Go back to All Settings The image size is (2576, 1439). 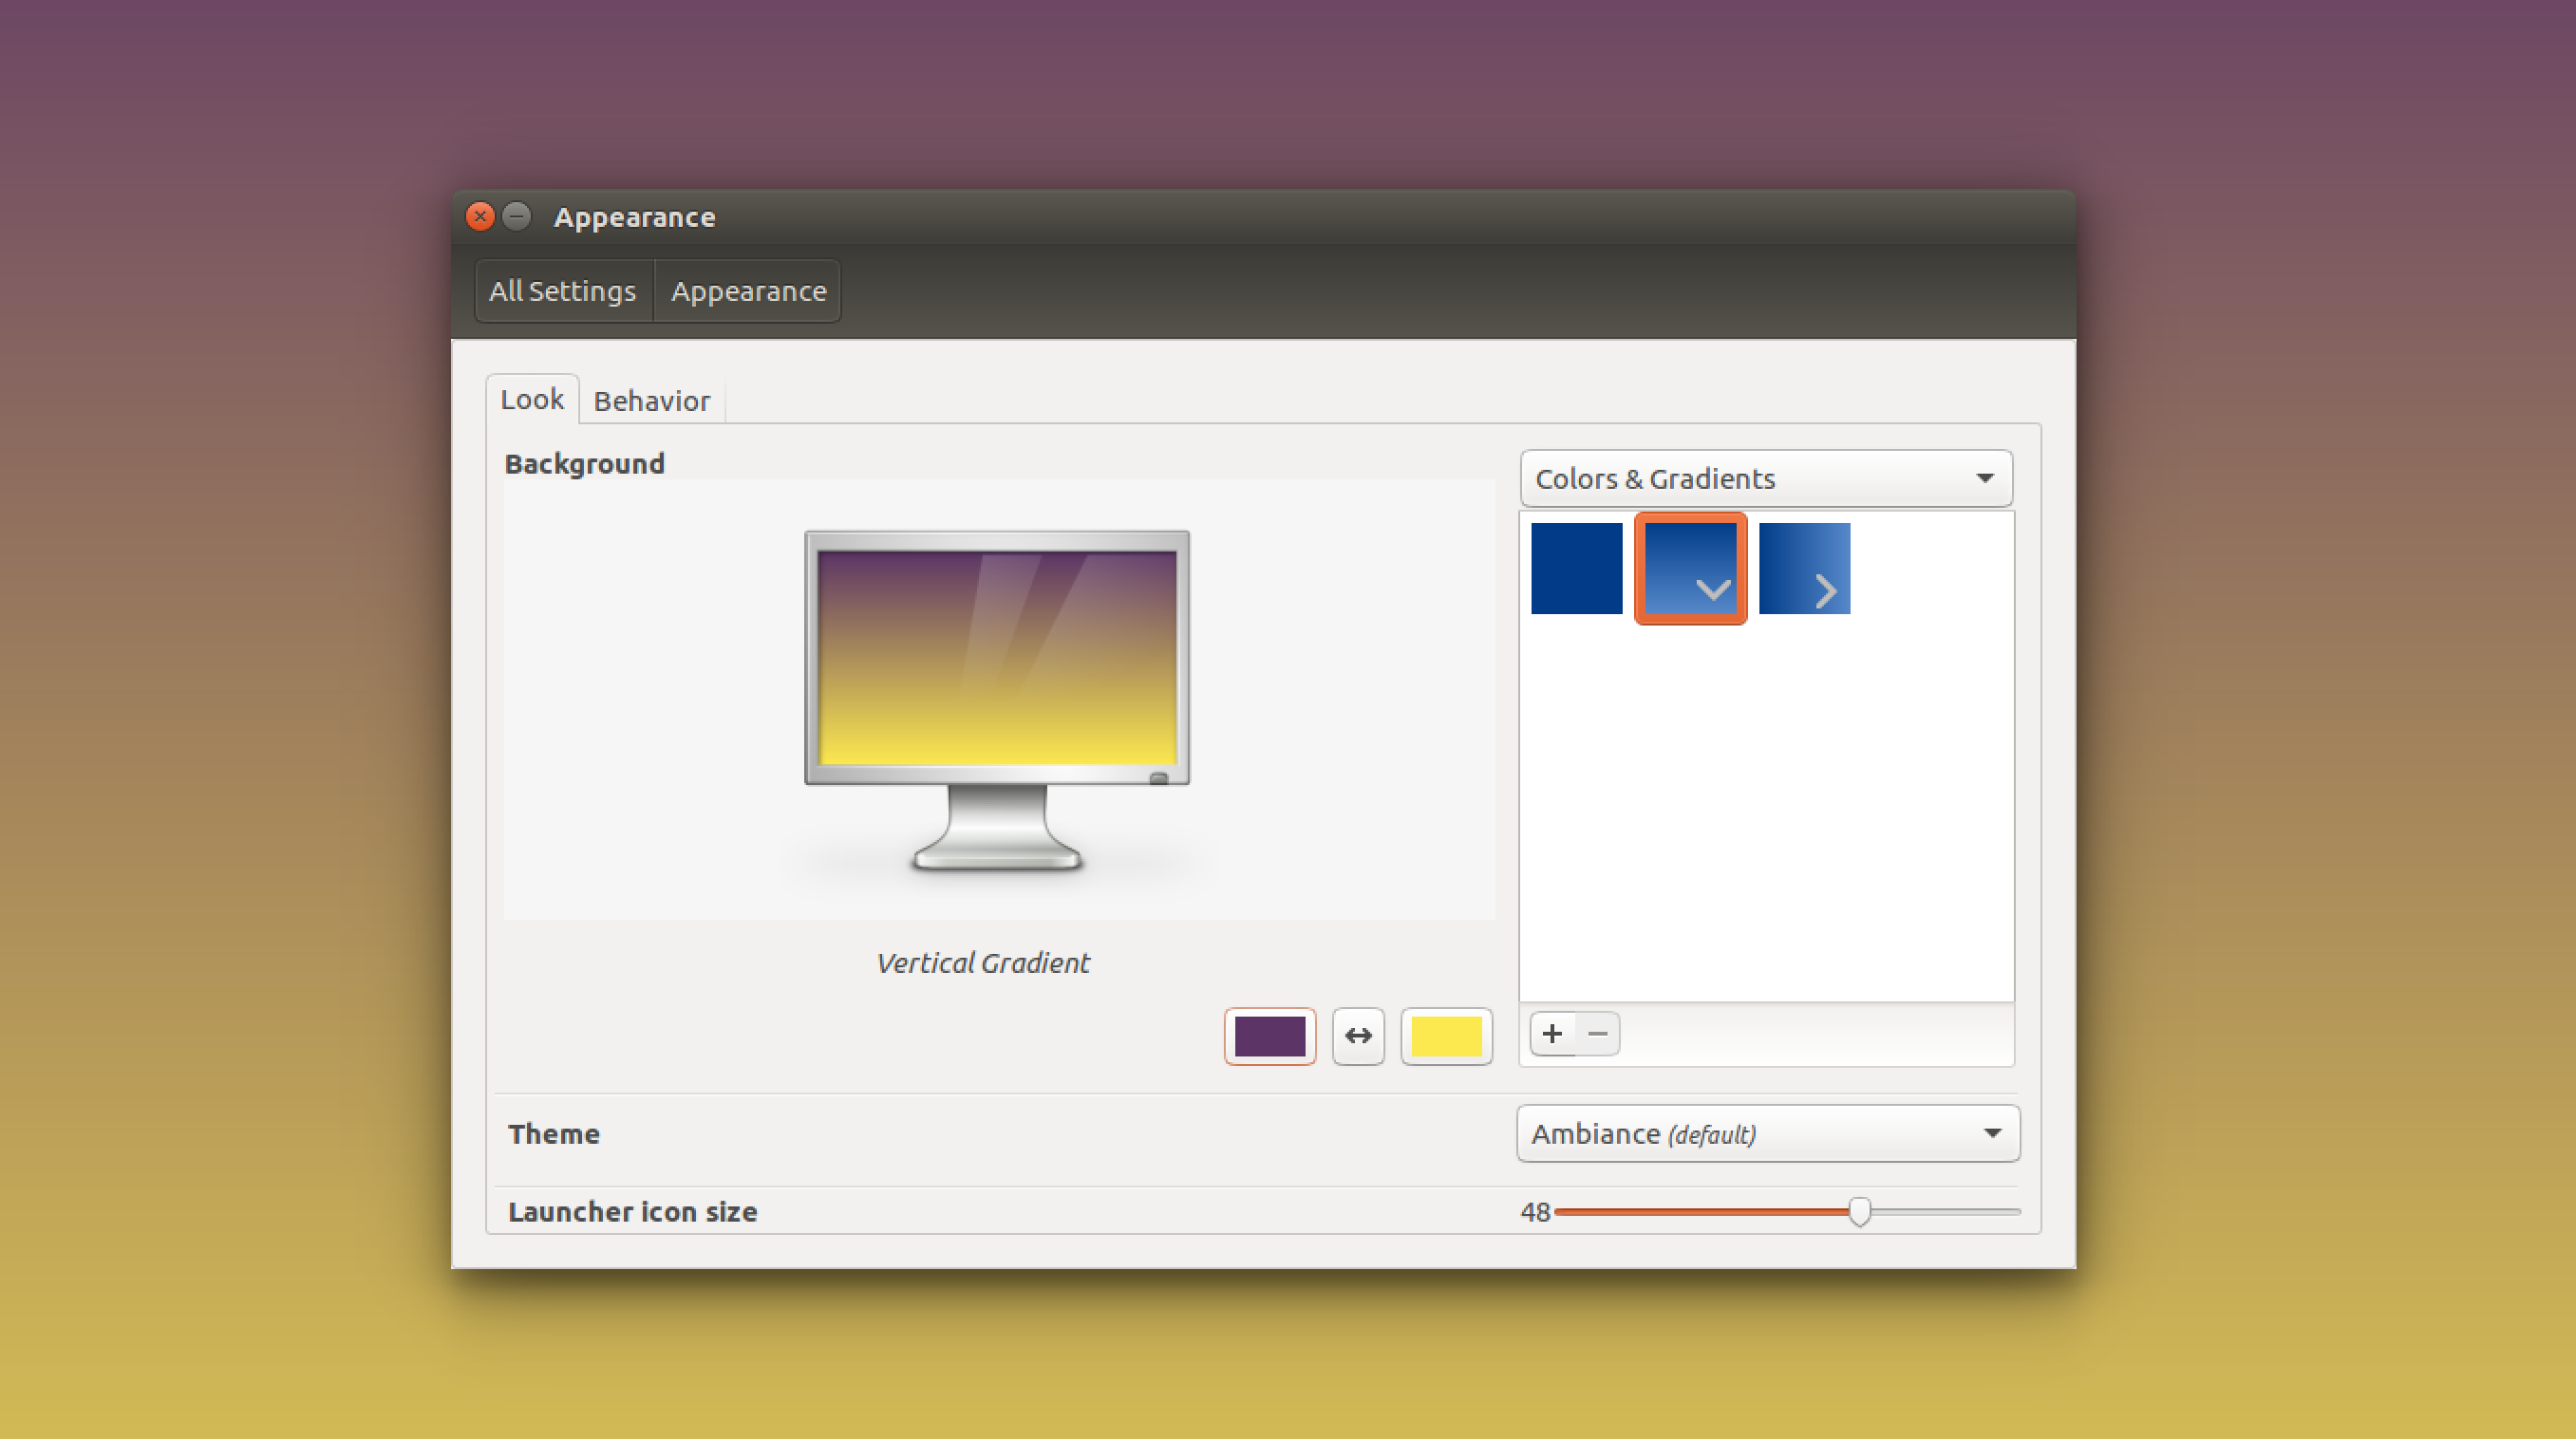(x=562, y=291)
